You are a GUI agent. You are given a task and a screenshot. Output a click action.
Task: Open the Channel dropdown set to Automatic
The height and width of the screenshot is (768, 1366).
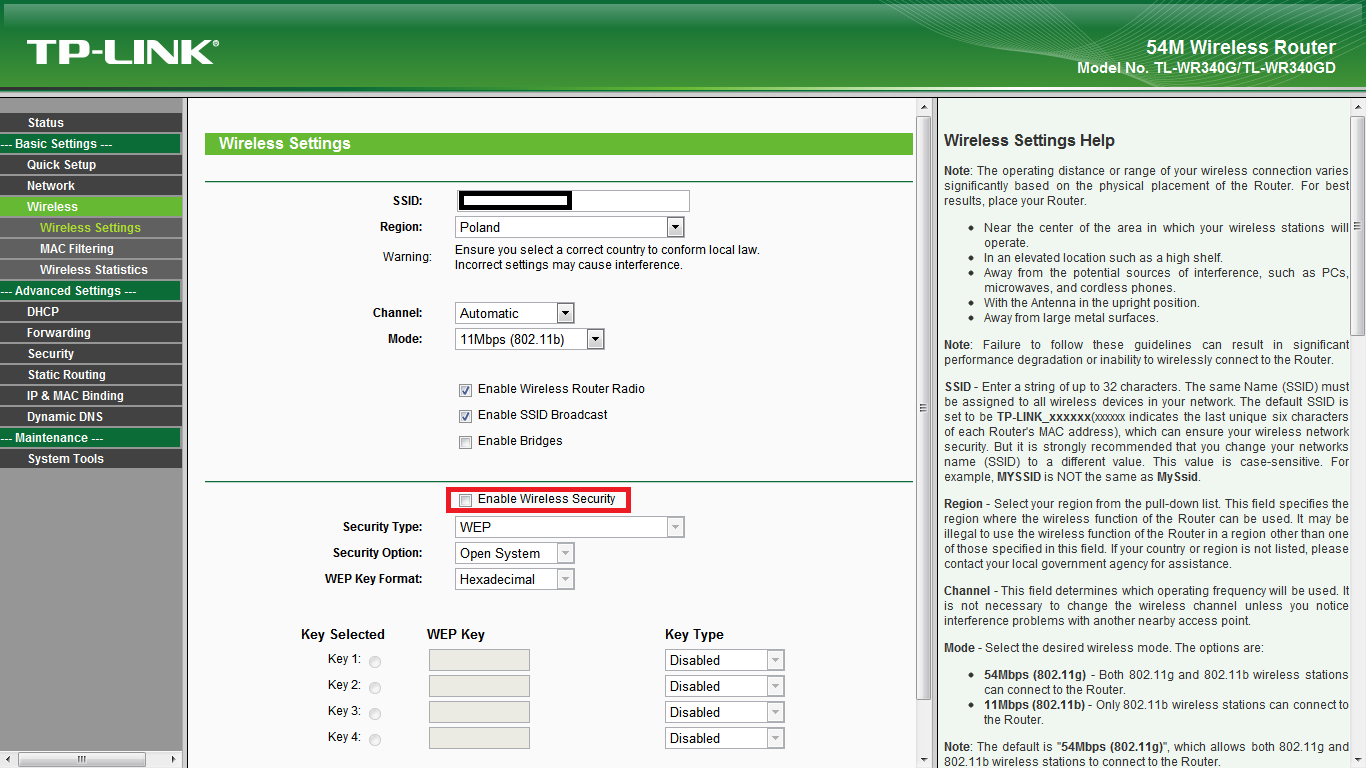click(515, 313)
